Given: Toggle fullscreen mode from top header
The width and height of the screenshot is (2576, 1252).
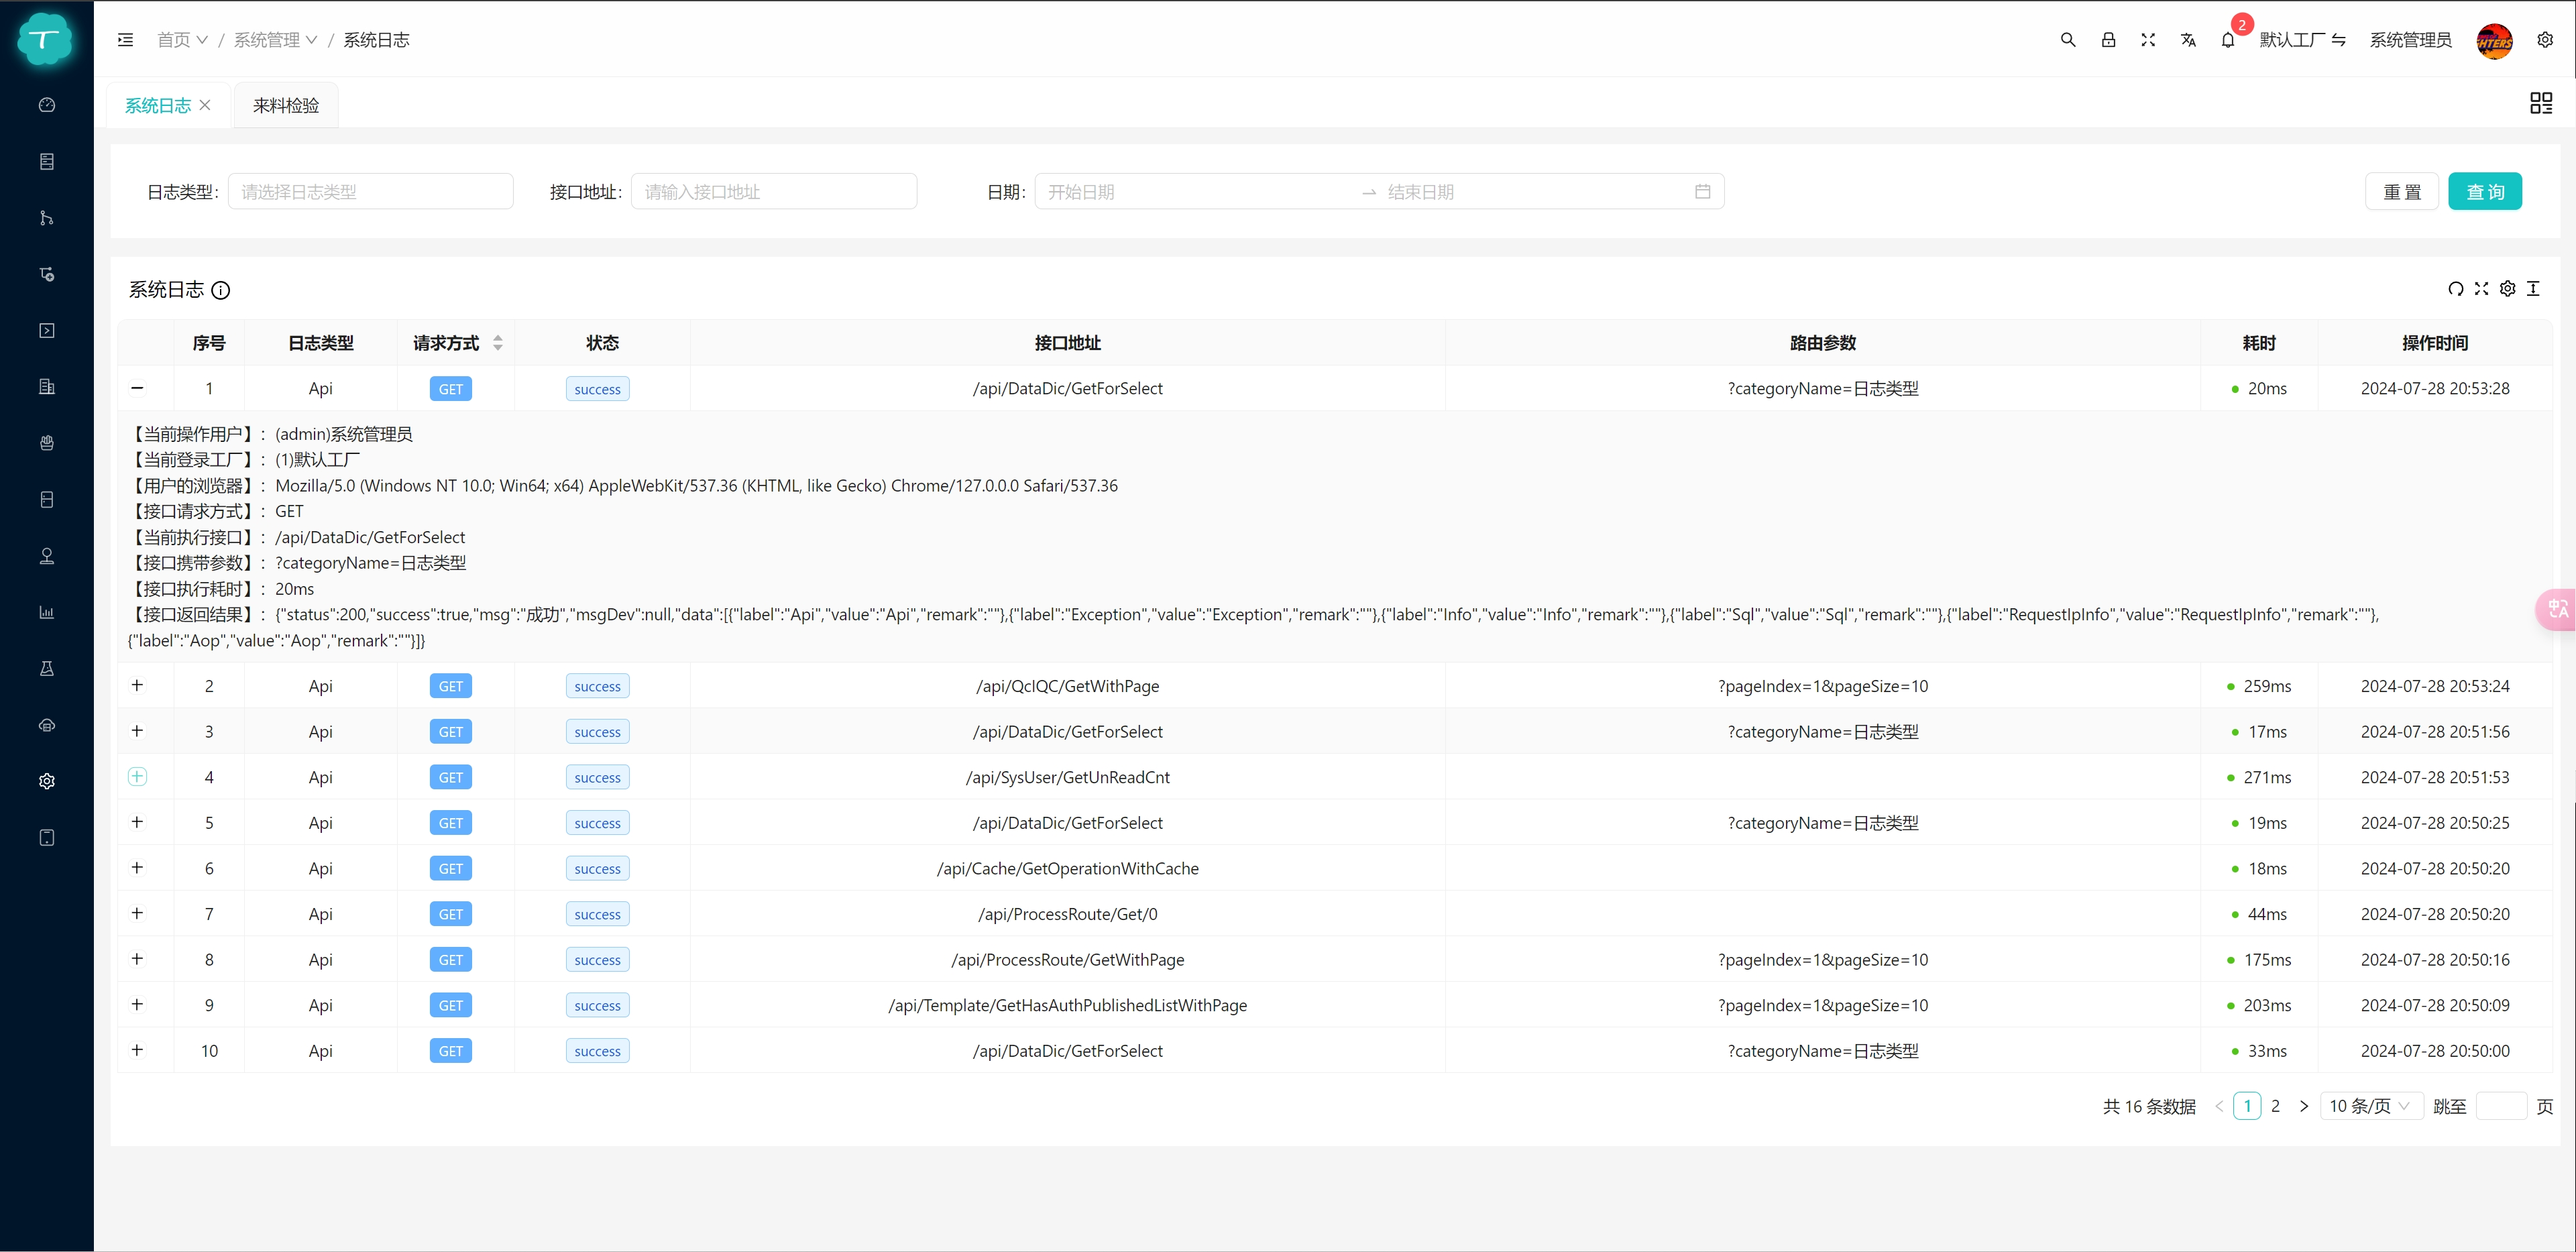Looking at the screenshot, I should [x=2148, y=40].
